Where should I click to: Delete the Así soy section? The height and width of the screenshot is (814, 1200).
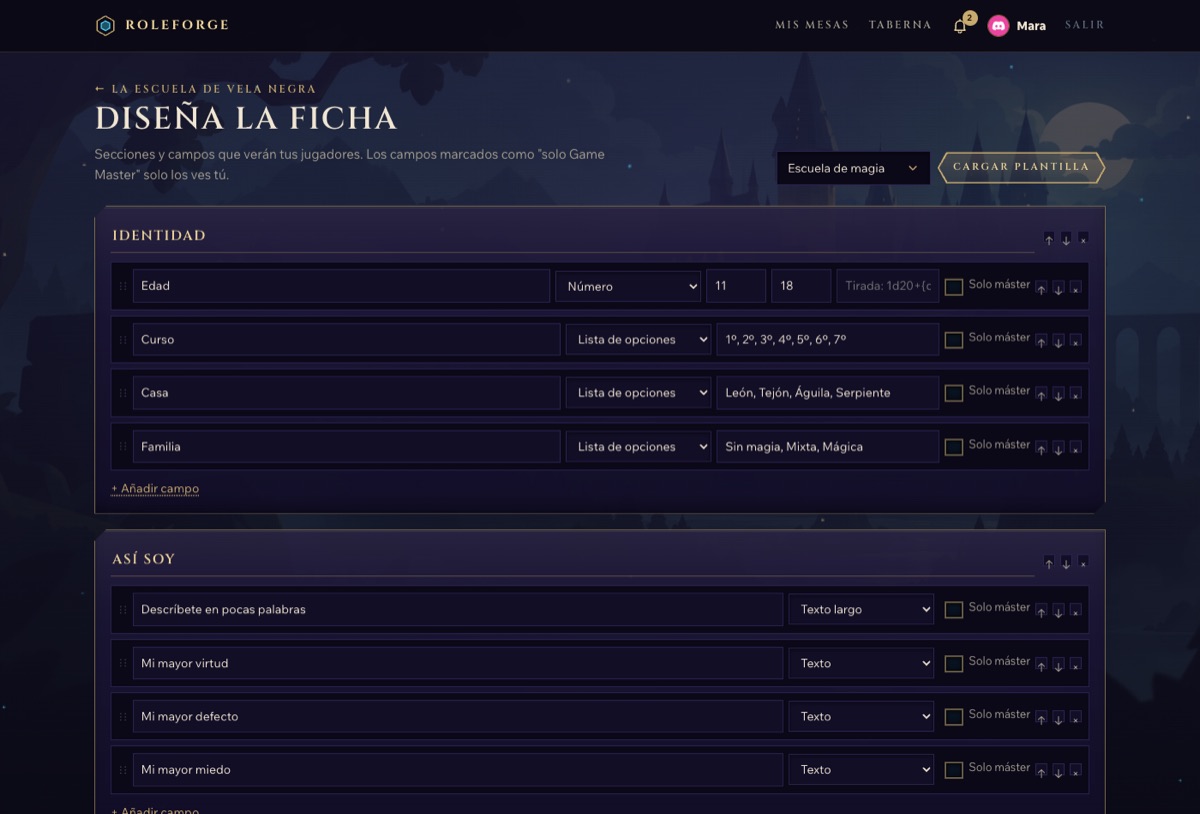1083,563
